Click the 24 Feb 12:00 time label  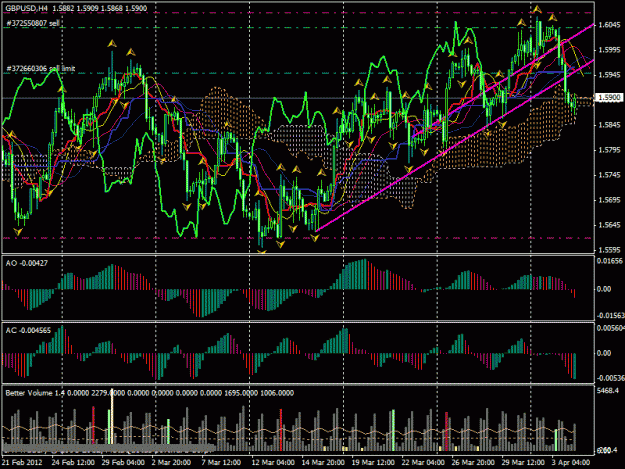(x=73, y=463)
